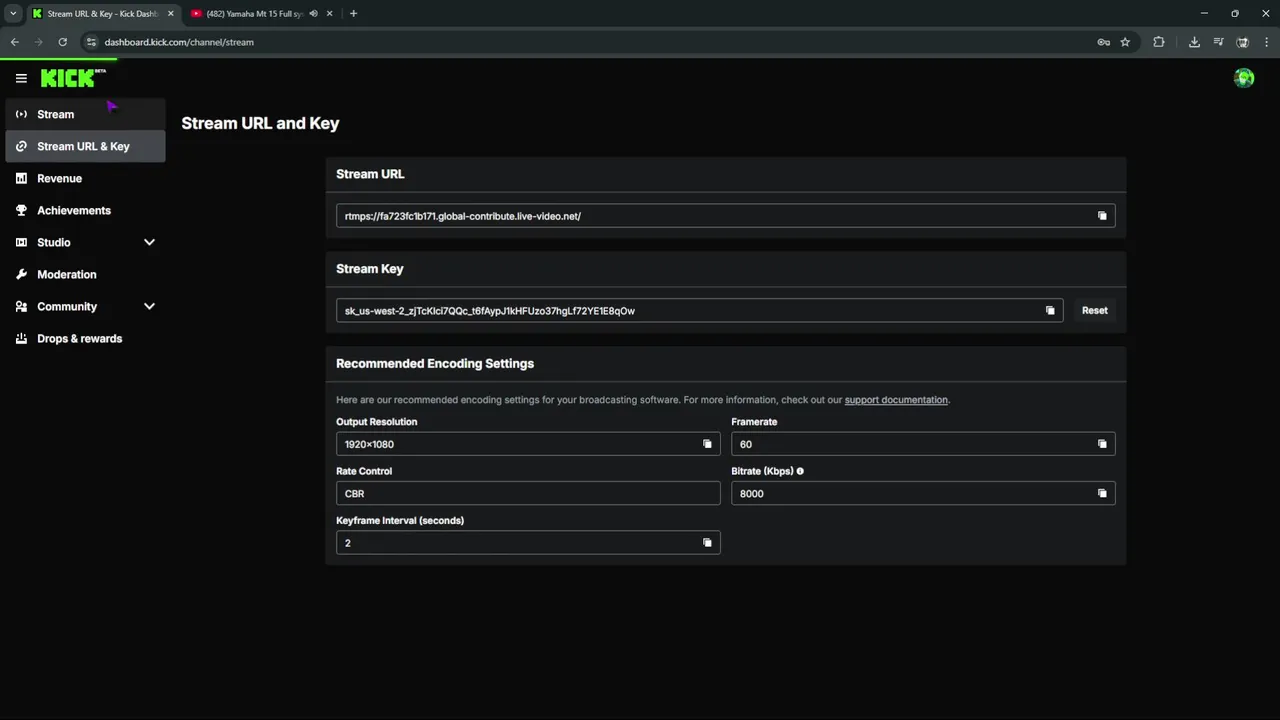1280x720 pixels.
Task: Switch to the Yamaha MT 15 tab
Action: coord(254,14)
